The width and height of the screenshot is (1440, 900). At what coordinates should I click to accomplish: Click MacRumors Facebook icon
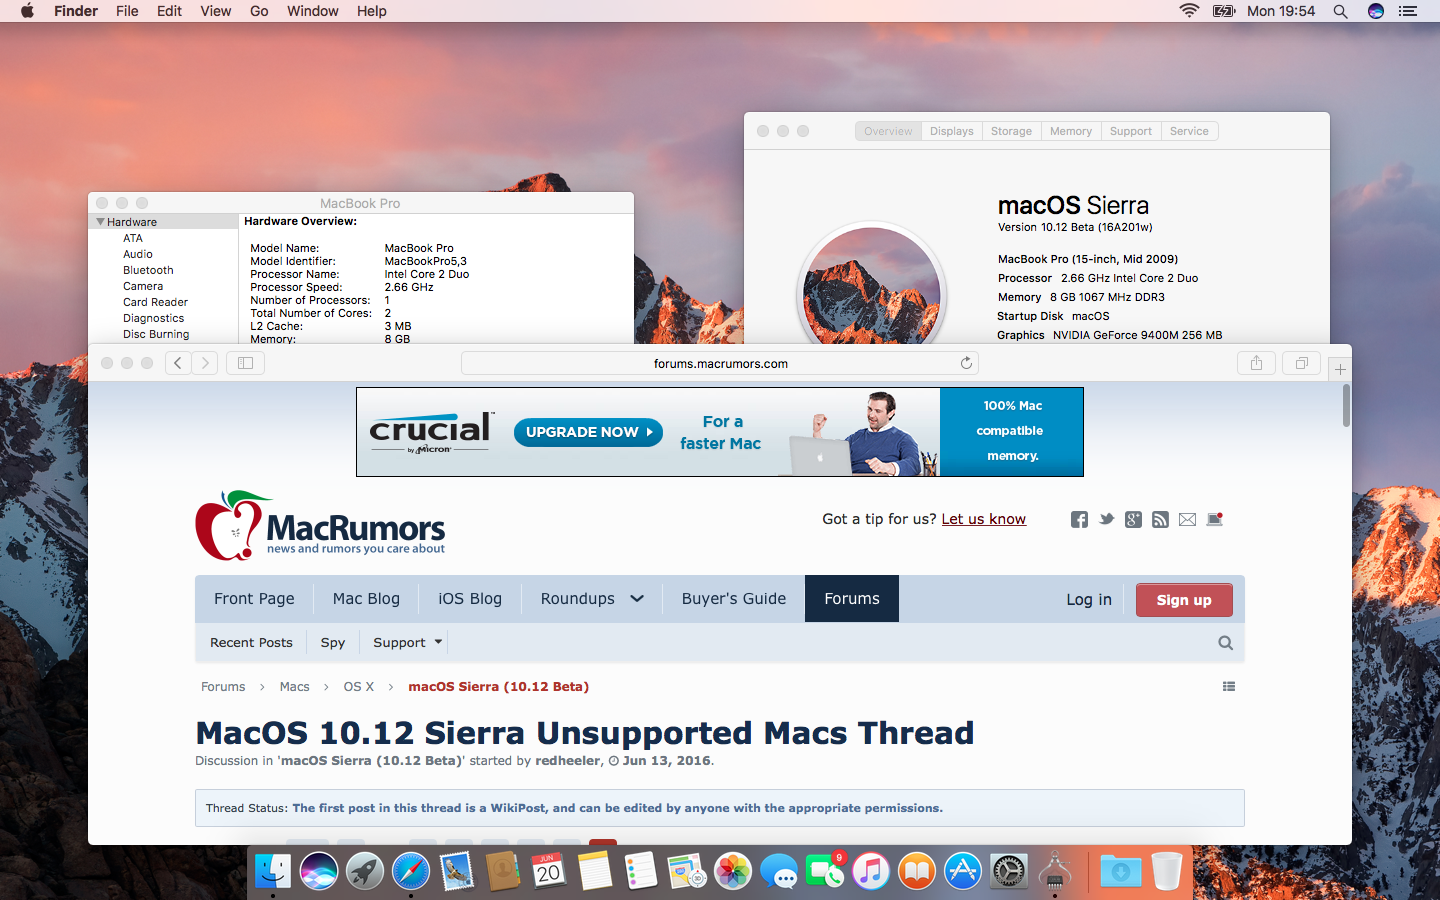(x=1079, y=519)
